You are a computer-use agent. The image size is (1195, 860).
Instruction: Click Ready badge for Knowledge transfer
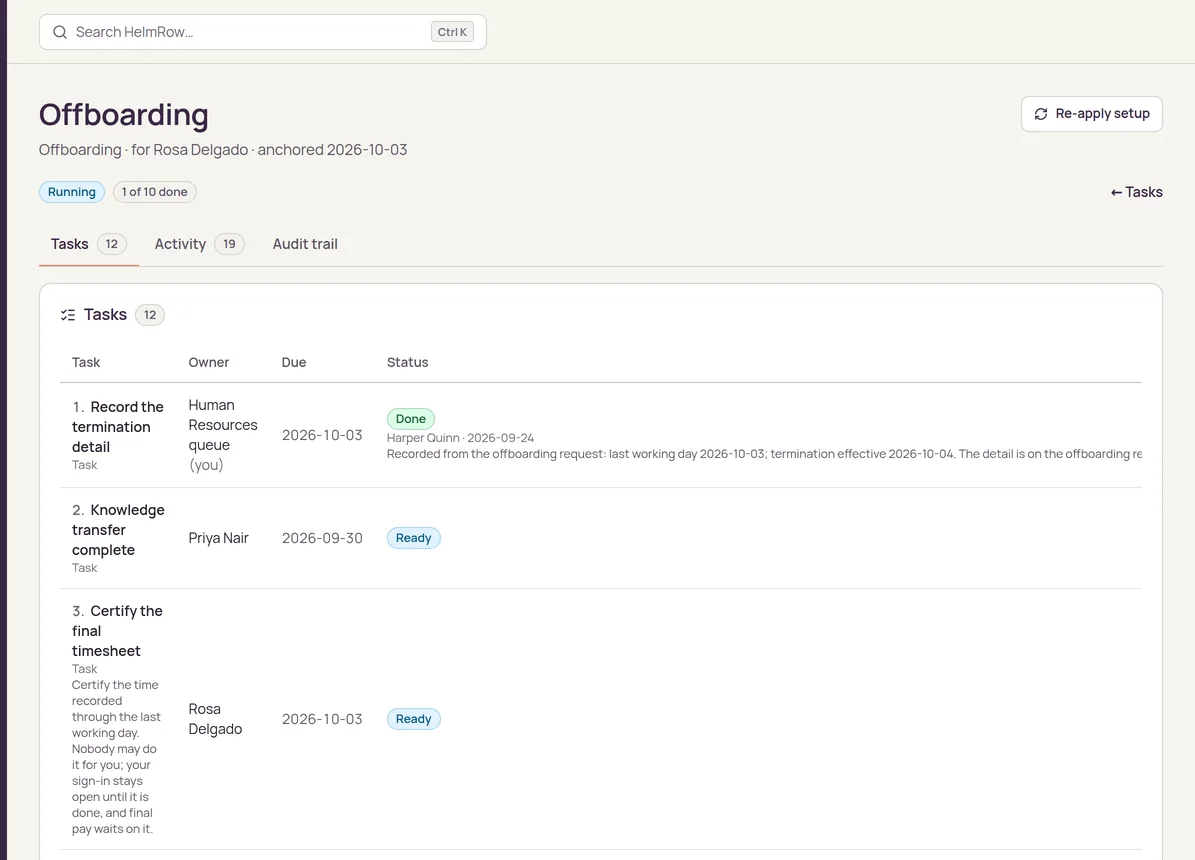coord(414,538)
